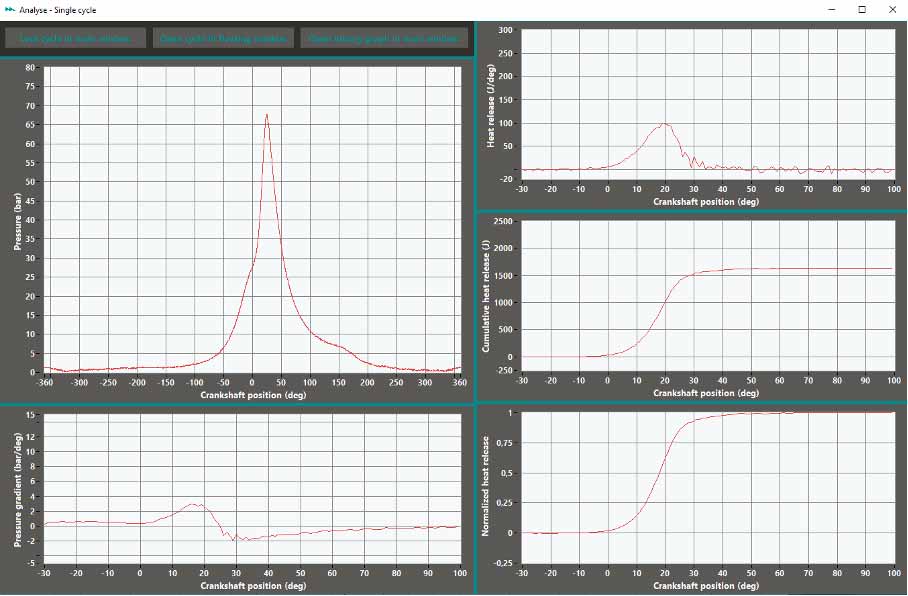Click the Analyse application icon in title bar
This screenshot has height=596, width=908.
click(11, 9)
